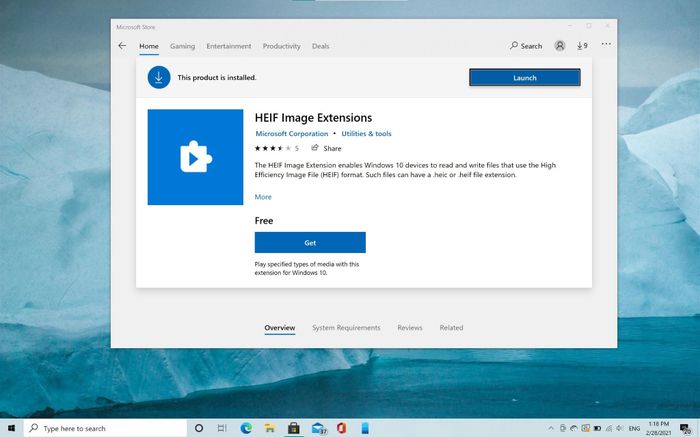Launch Microsoft Edge from the taskbar
Image resolution: width=700 pixels, height=437 pixels.
pyautogui.click(x=246, y=428)
